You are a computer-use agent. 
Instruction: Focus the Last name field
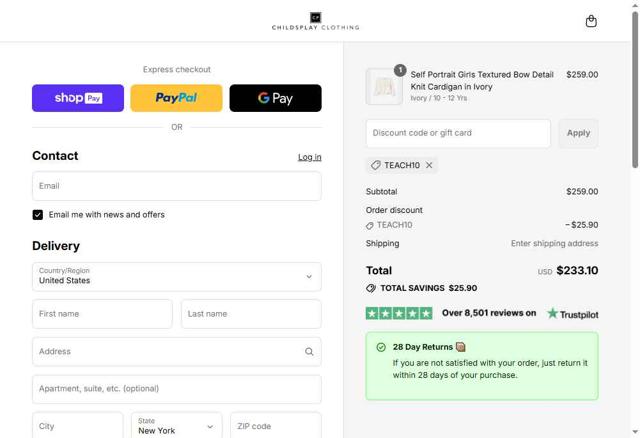[x=251, y=314]
